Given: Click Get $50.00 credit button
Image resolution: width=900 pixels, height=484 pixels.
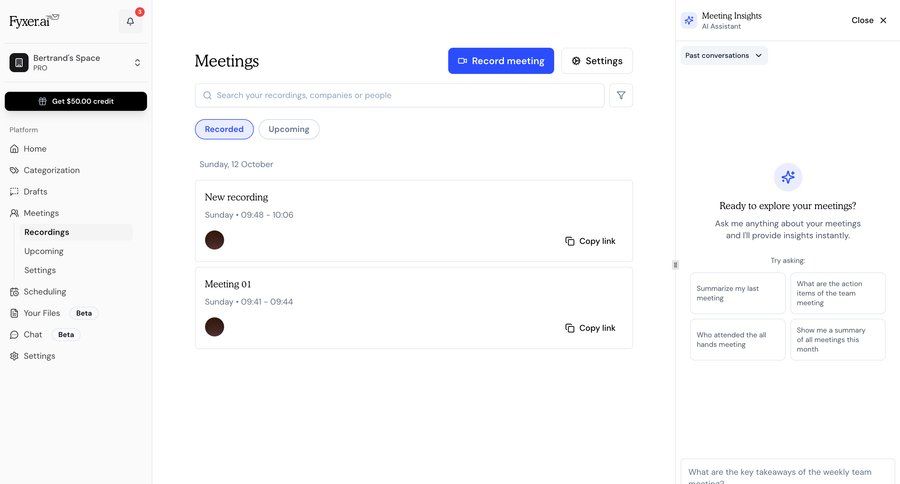Looking at the screenshot, I should [x=76, y=101].
